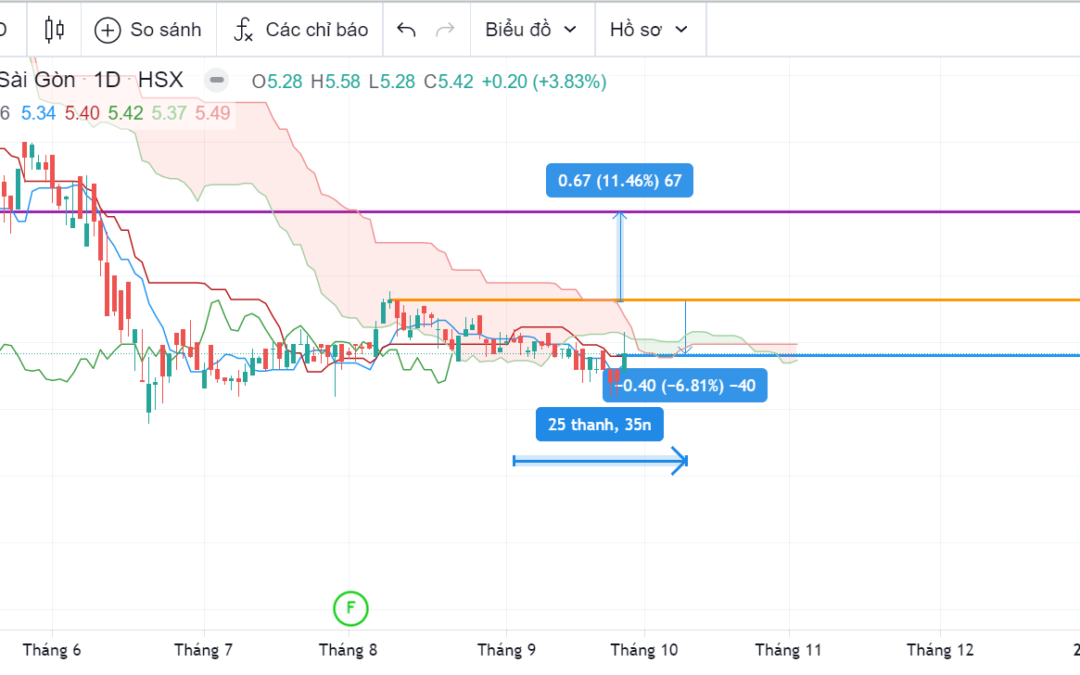Select the −0.40 (−6.81%) price range label

[x=685, y=385]
